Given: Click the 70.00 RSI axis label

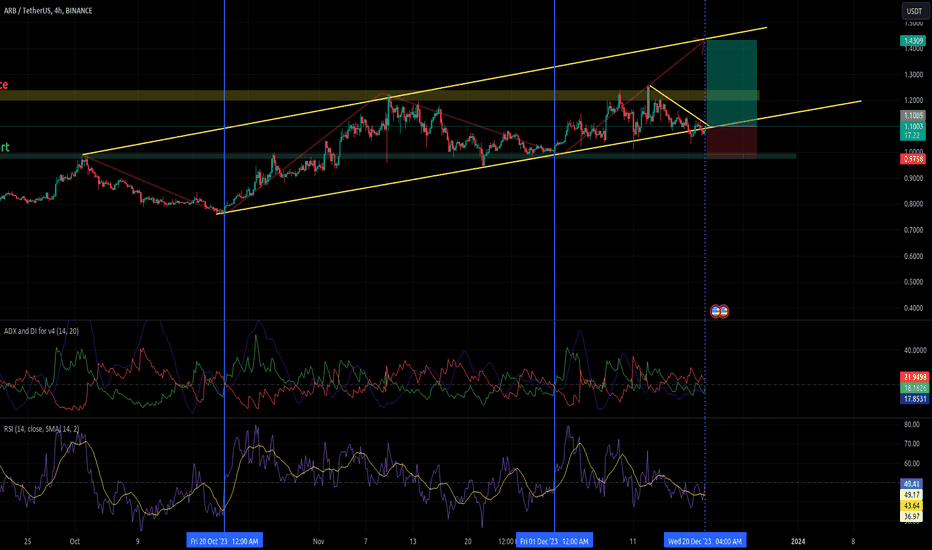Looking at the screenshot, I should point(912,444).
